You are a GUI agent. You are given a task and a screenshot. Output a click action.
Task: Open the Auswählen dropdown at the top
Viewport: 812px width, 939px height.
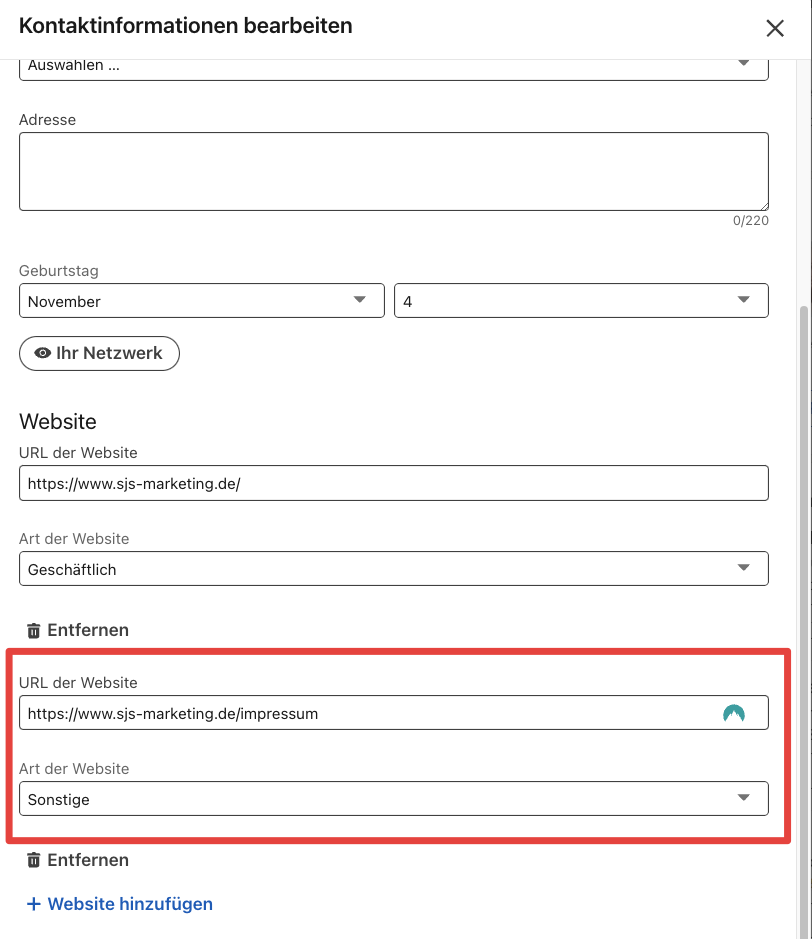pyautogui.click(x=393, y=66)
